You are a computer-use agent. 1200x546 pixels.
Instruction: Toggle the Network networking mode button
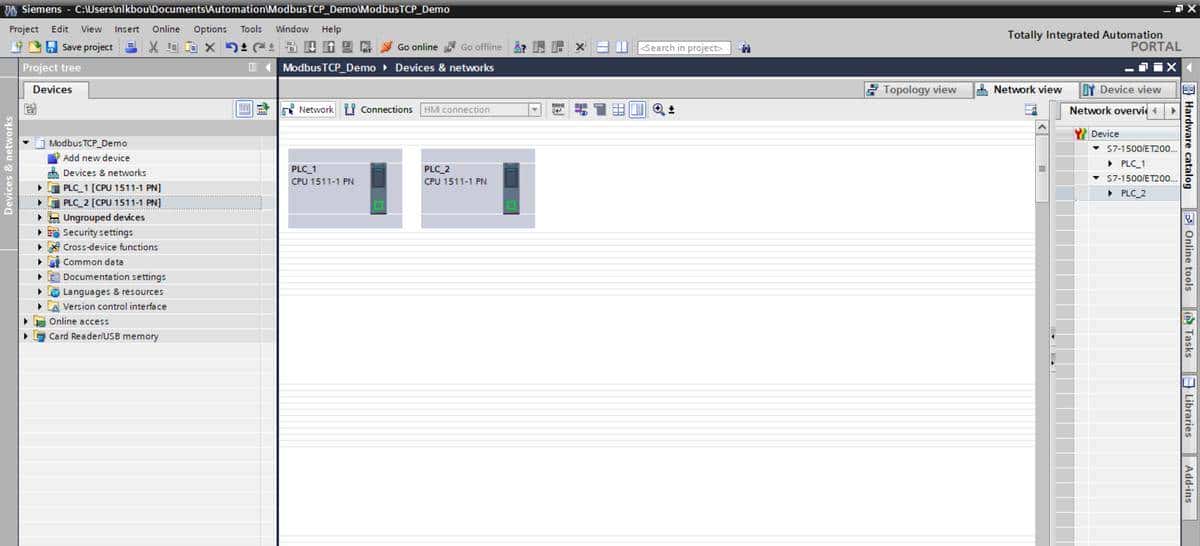308,109
